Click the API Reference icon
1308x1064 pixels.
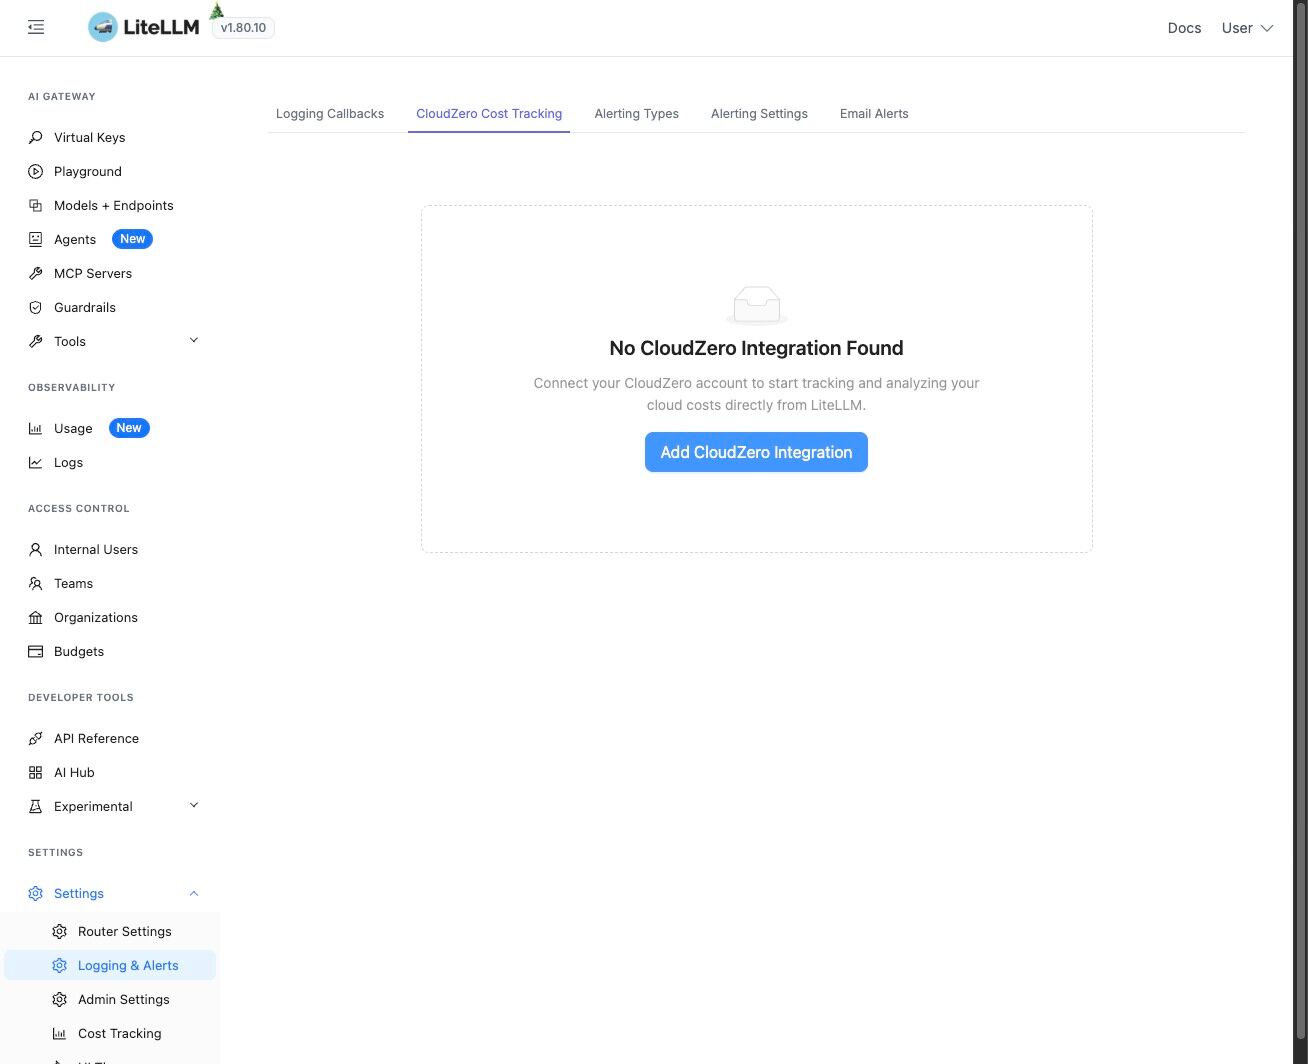pos(36,738)
